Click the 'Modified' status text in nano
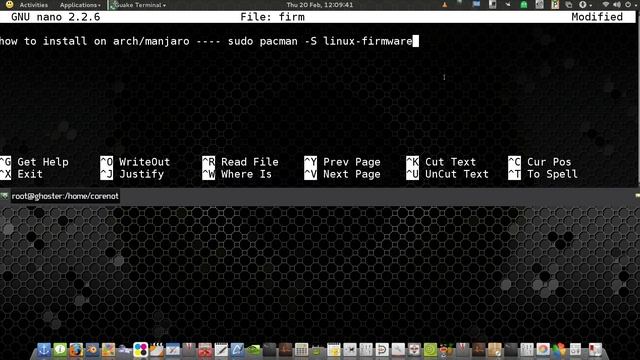 coord(597,17)
